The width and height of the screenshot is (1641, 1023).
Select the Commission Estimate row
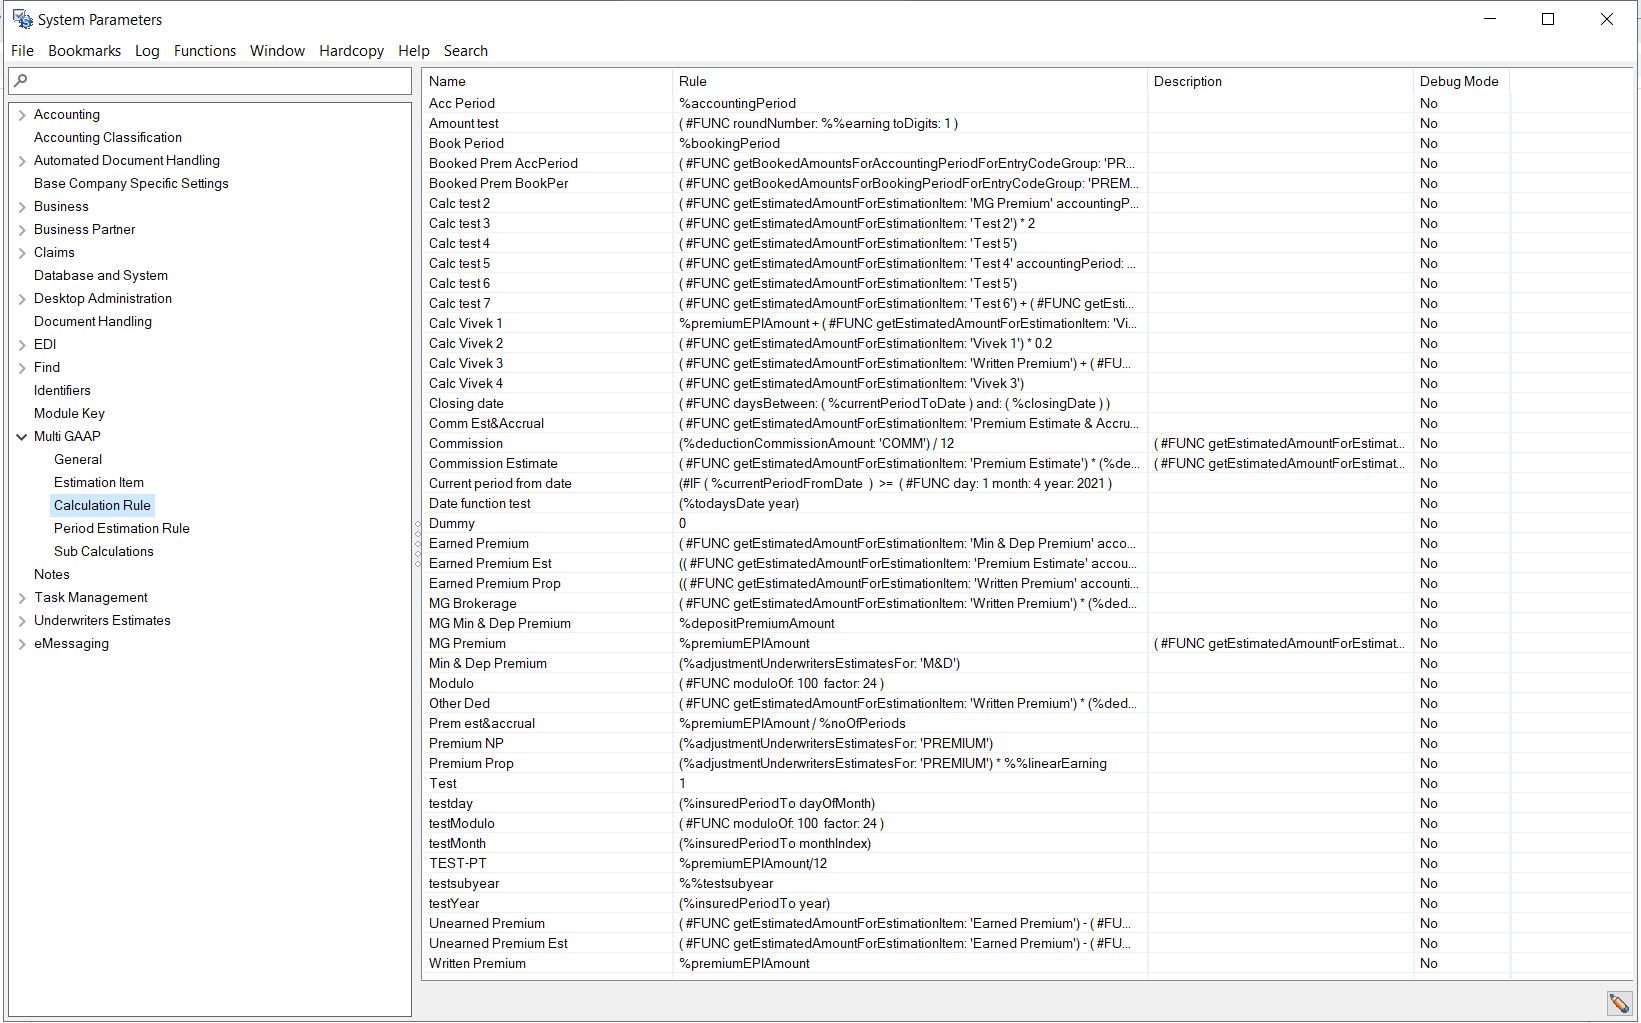pyautogui.click(x=493, y=463)
